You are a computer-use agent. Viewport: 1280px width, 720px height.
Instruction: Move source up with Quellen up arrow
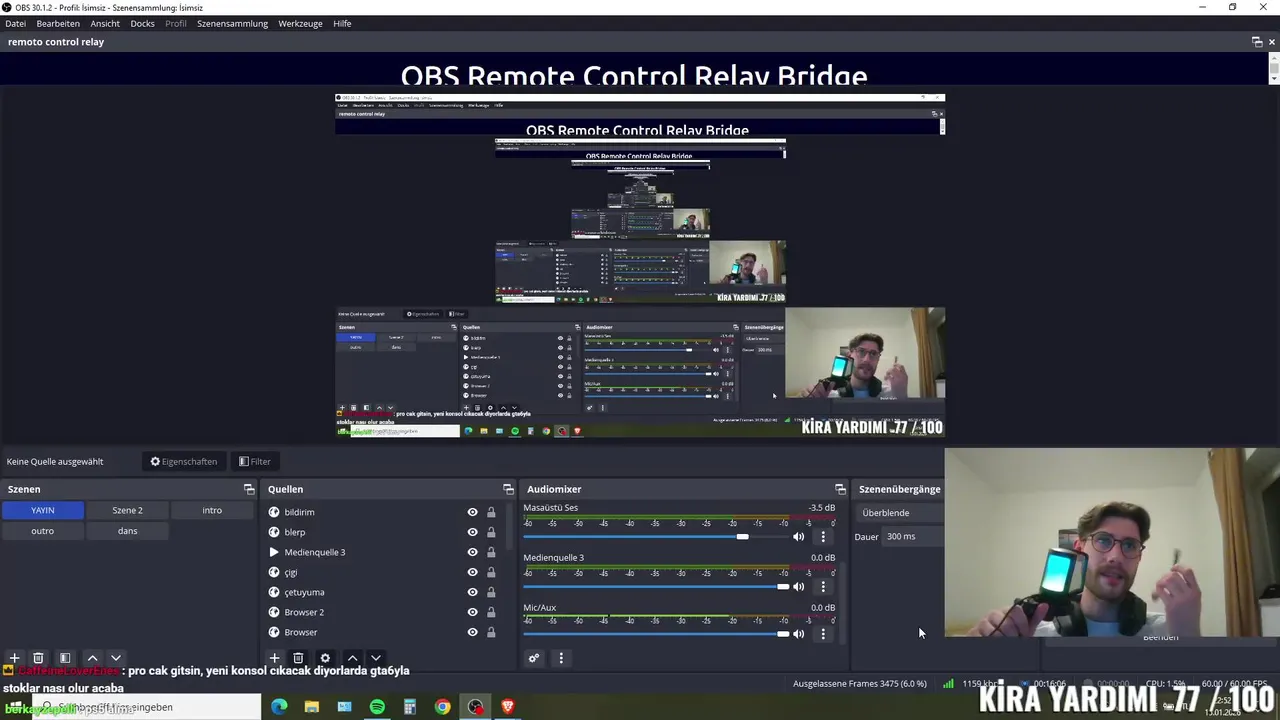(x=352, y=658)
